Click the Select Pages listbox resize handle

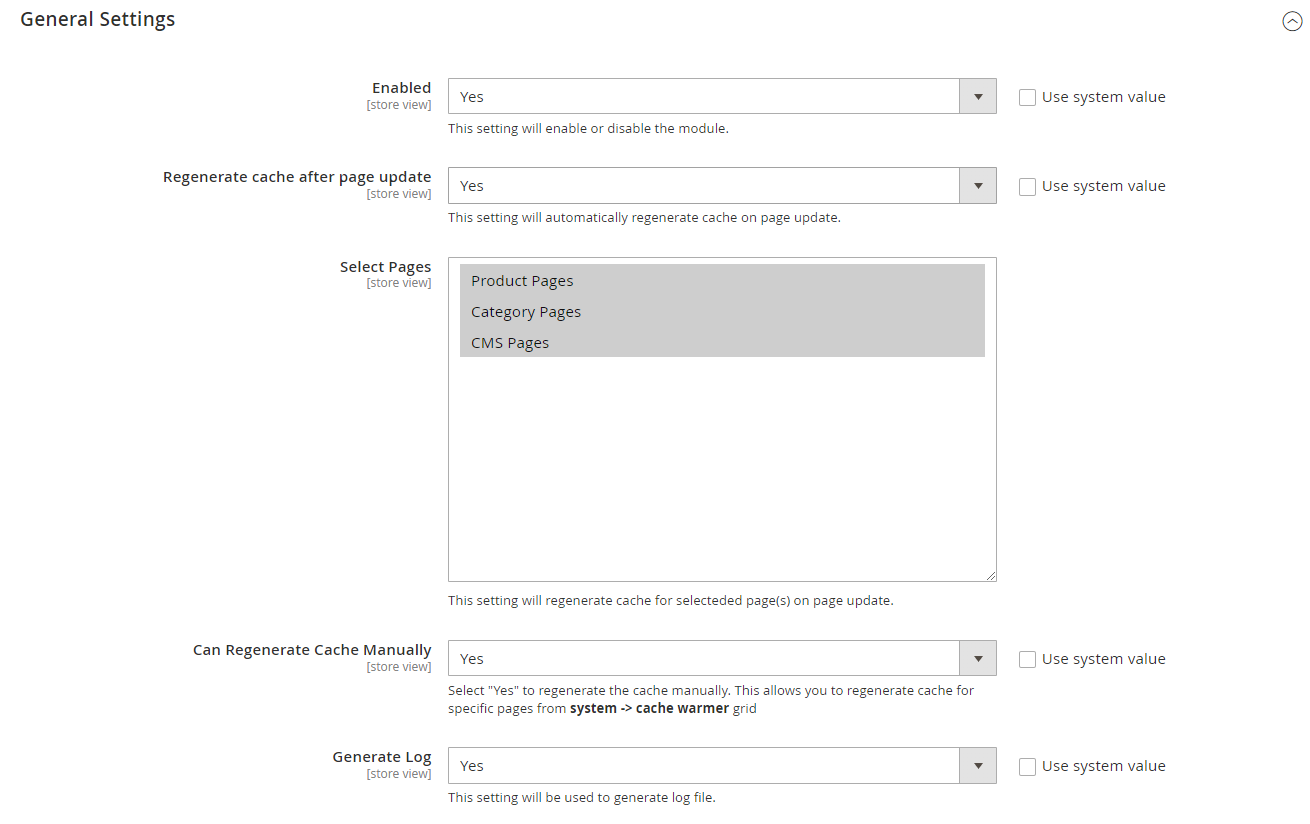[x=990, y=575]
